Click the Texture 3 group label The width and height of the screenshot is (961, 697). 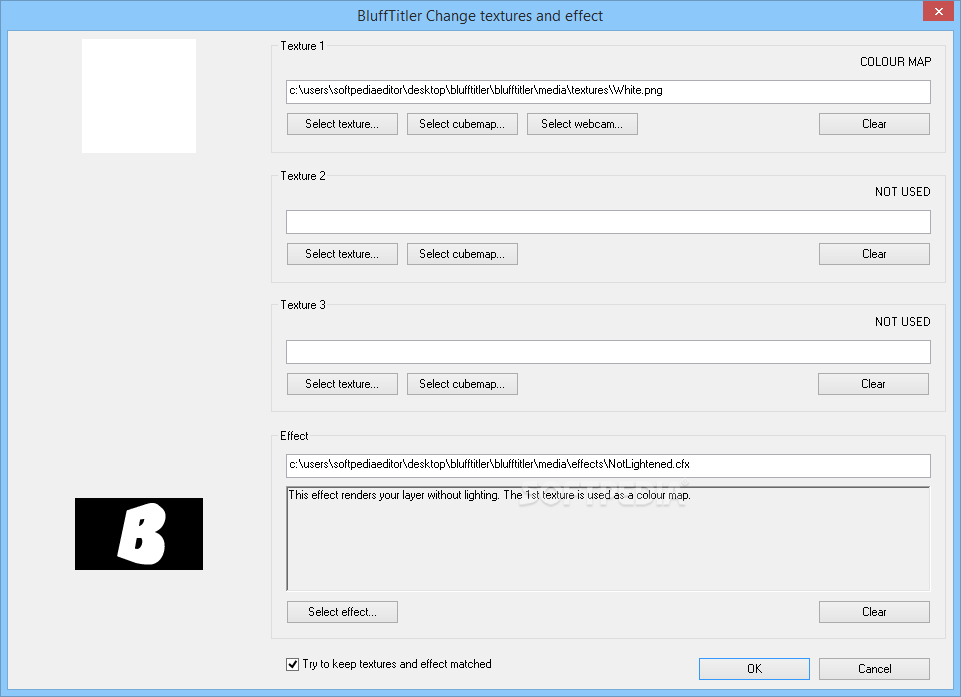click(303, 305)
